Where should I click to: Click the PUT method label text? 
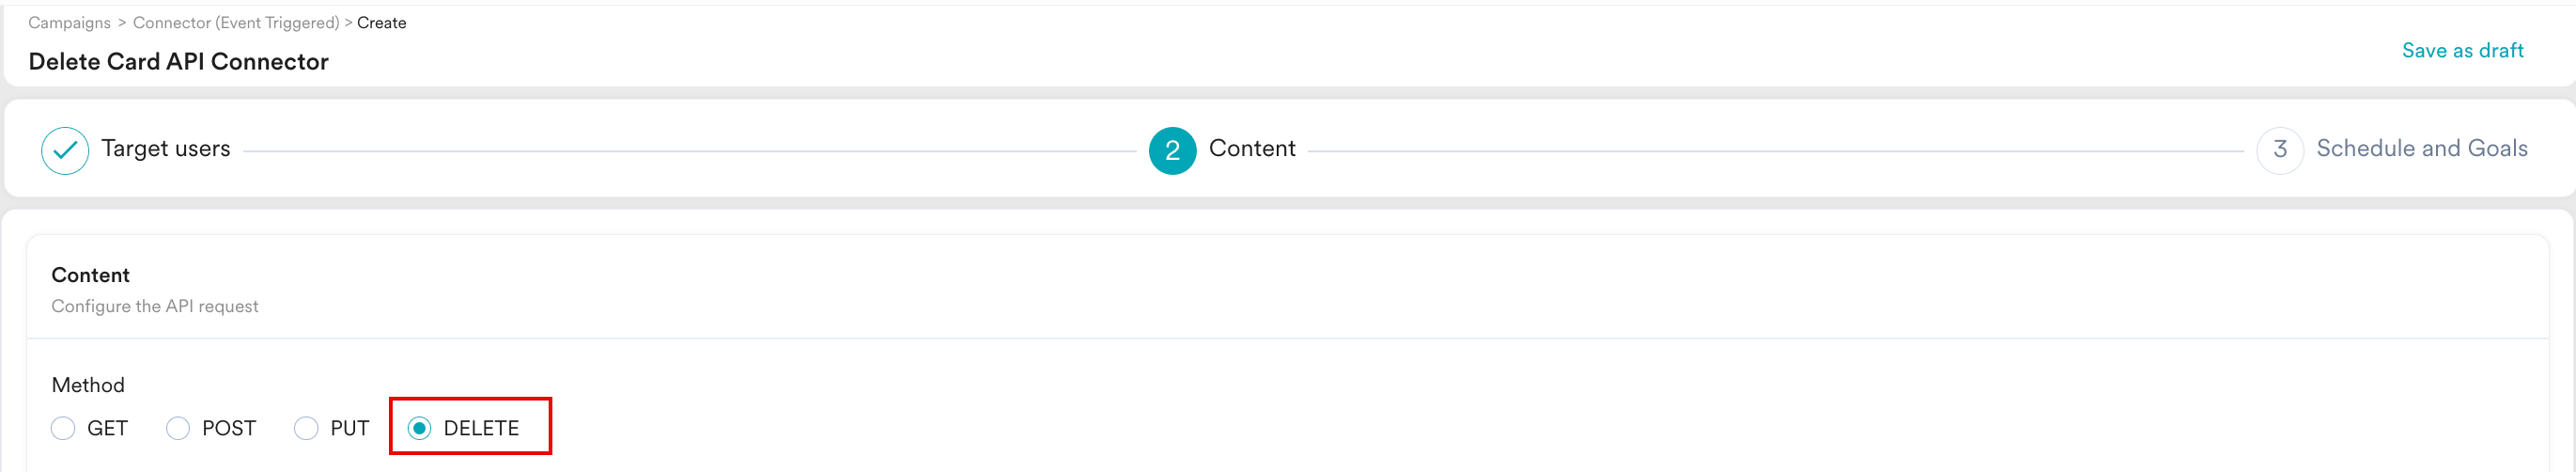tap(350, 428)
